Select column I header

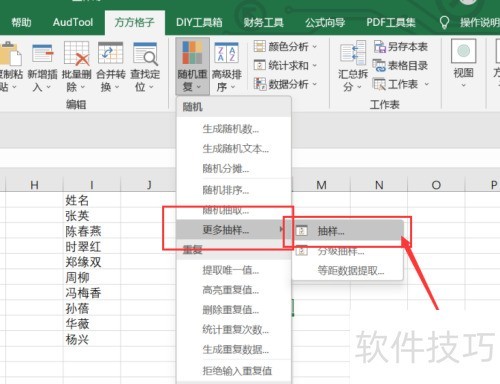pyautogui.click(x=92, y=185)
